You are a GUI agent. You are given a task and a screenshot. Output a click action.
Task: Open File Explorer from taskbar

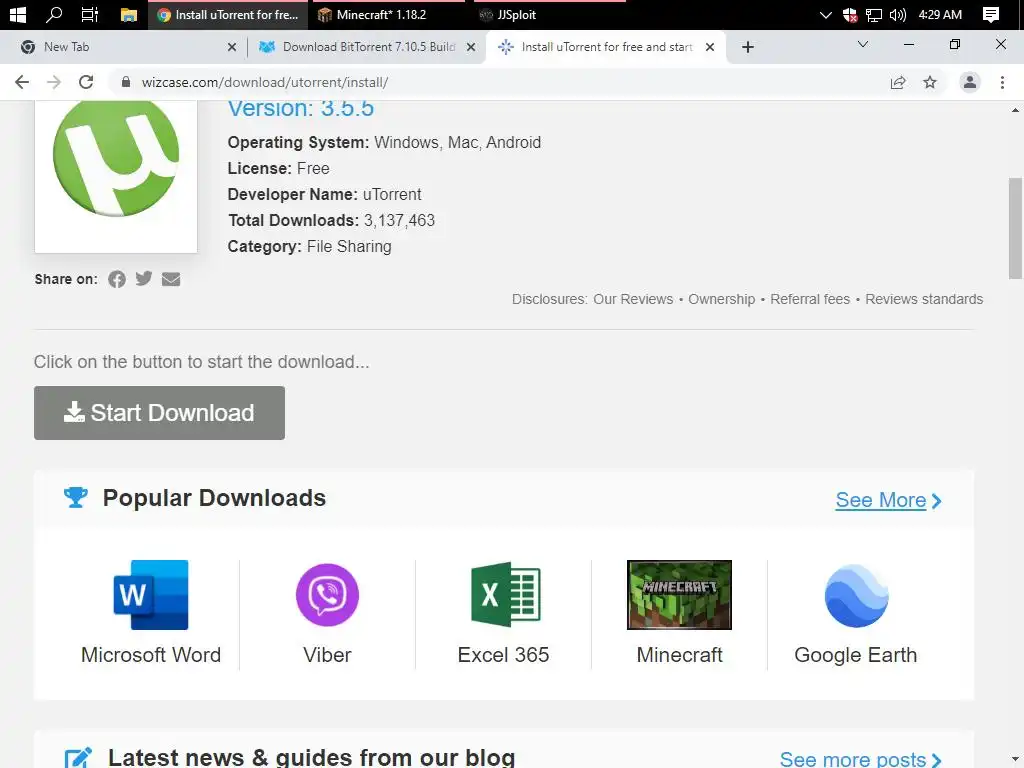click(x=129, y=15)
